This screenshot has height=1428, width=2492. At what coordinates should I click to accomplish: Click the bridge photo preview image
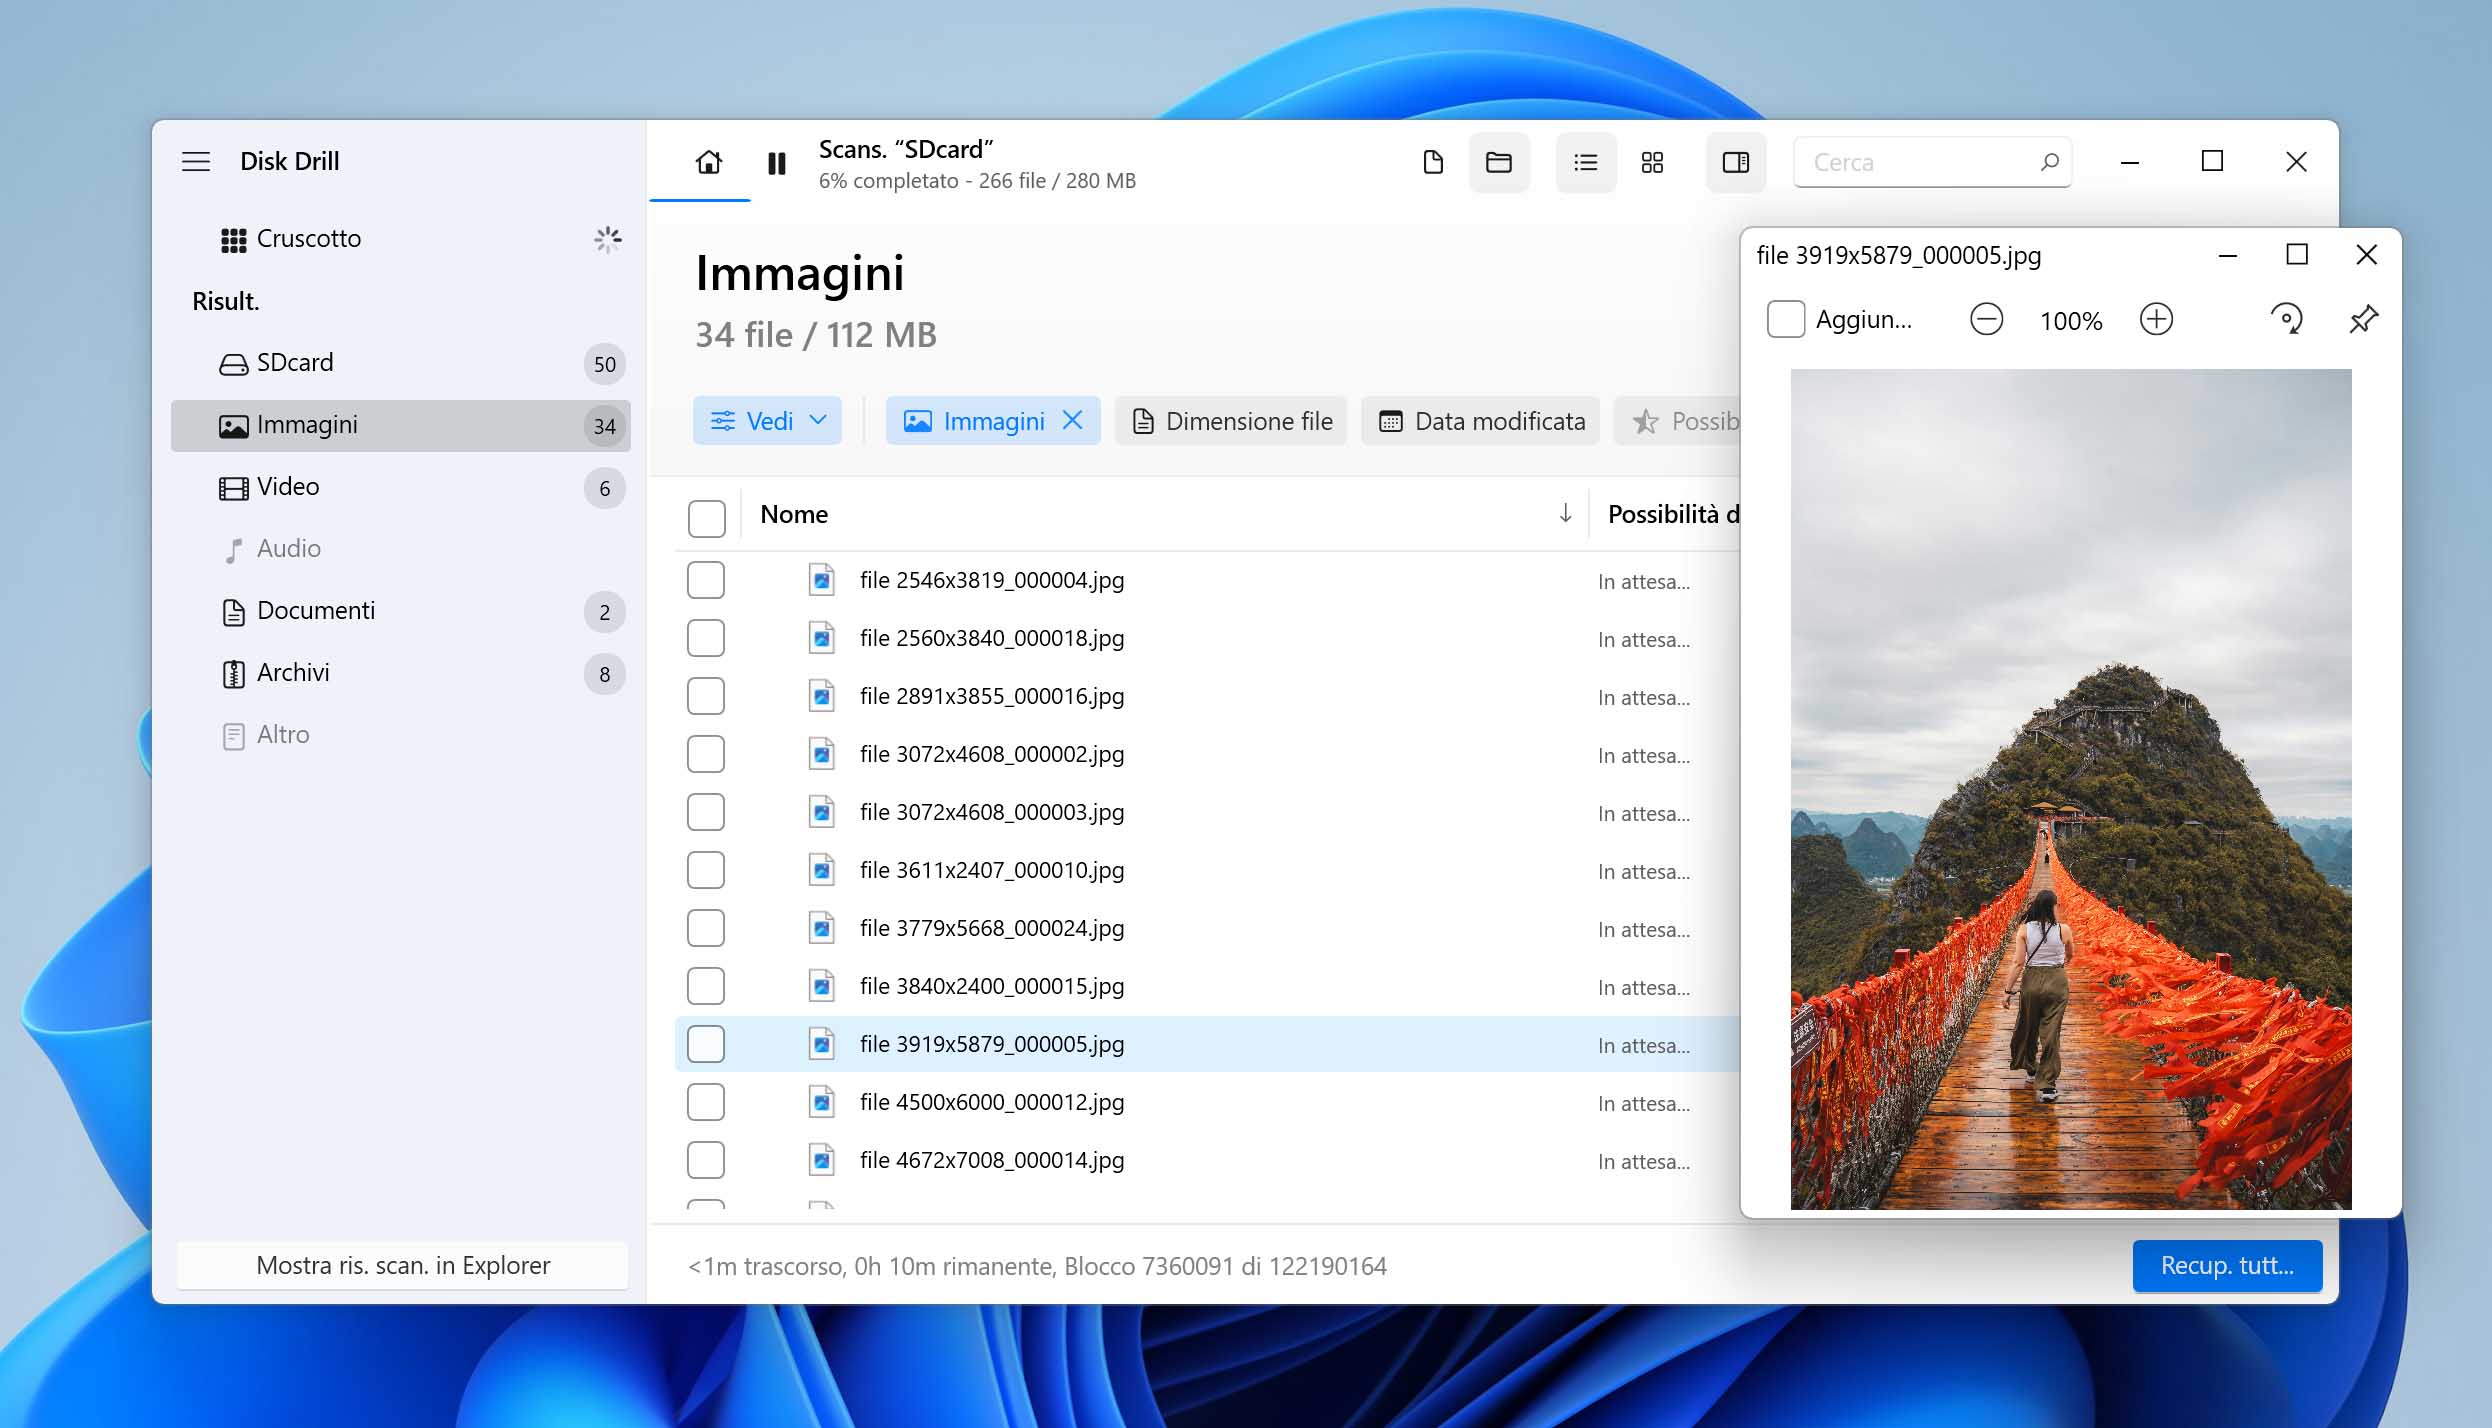tap(2070, 789)
